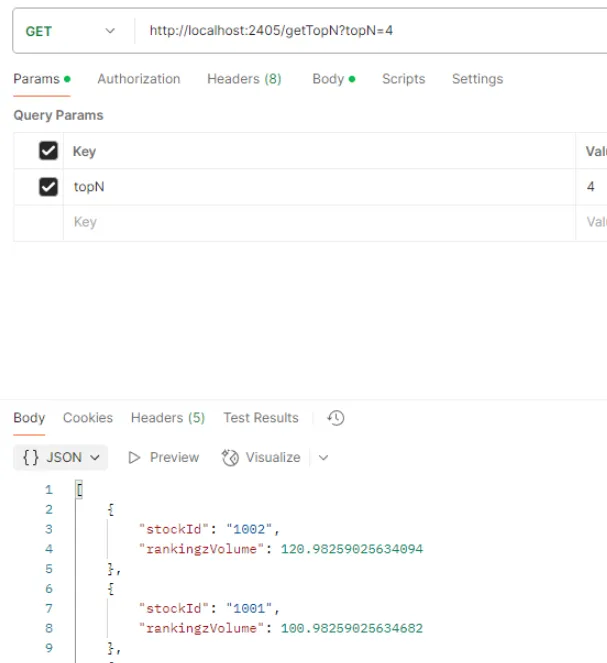This screenshot has width=607, height=663.
Task: Uncheck the topN parameter checkbox
Action: (x=48, y=187)
